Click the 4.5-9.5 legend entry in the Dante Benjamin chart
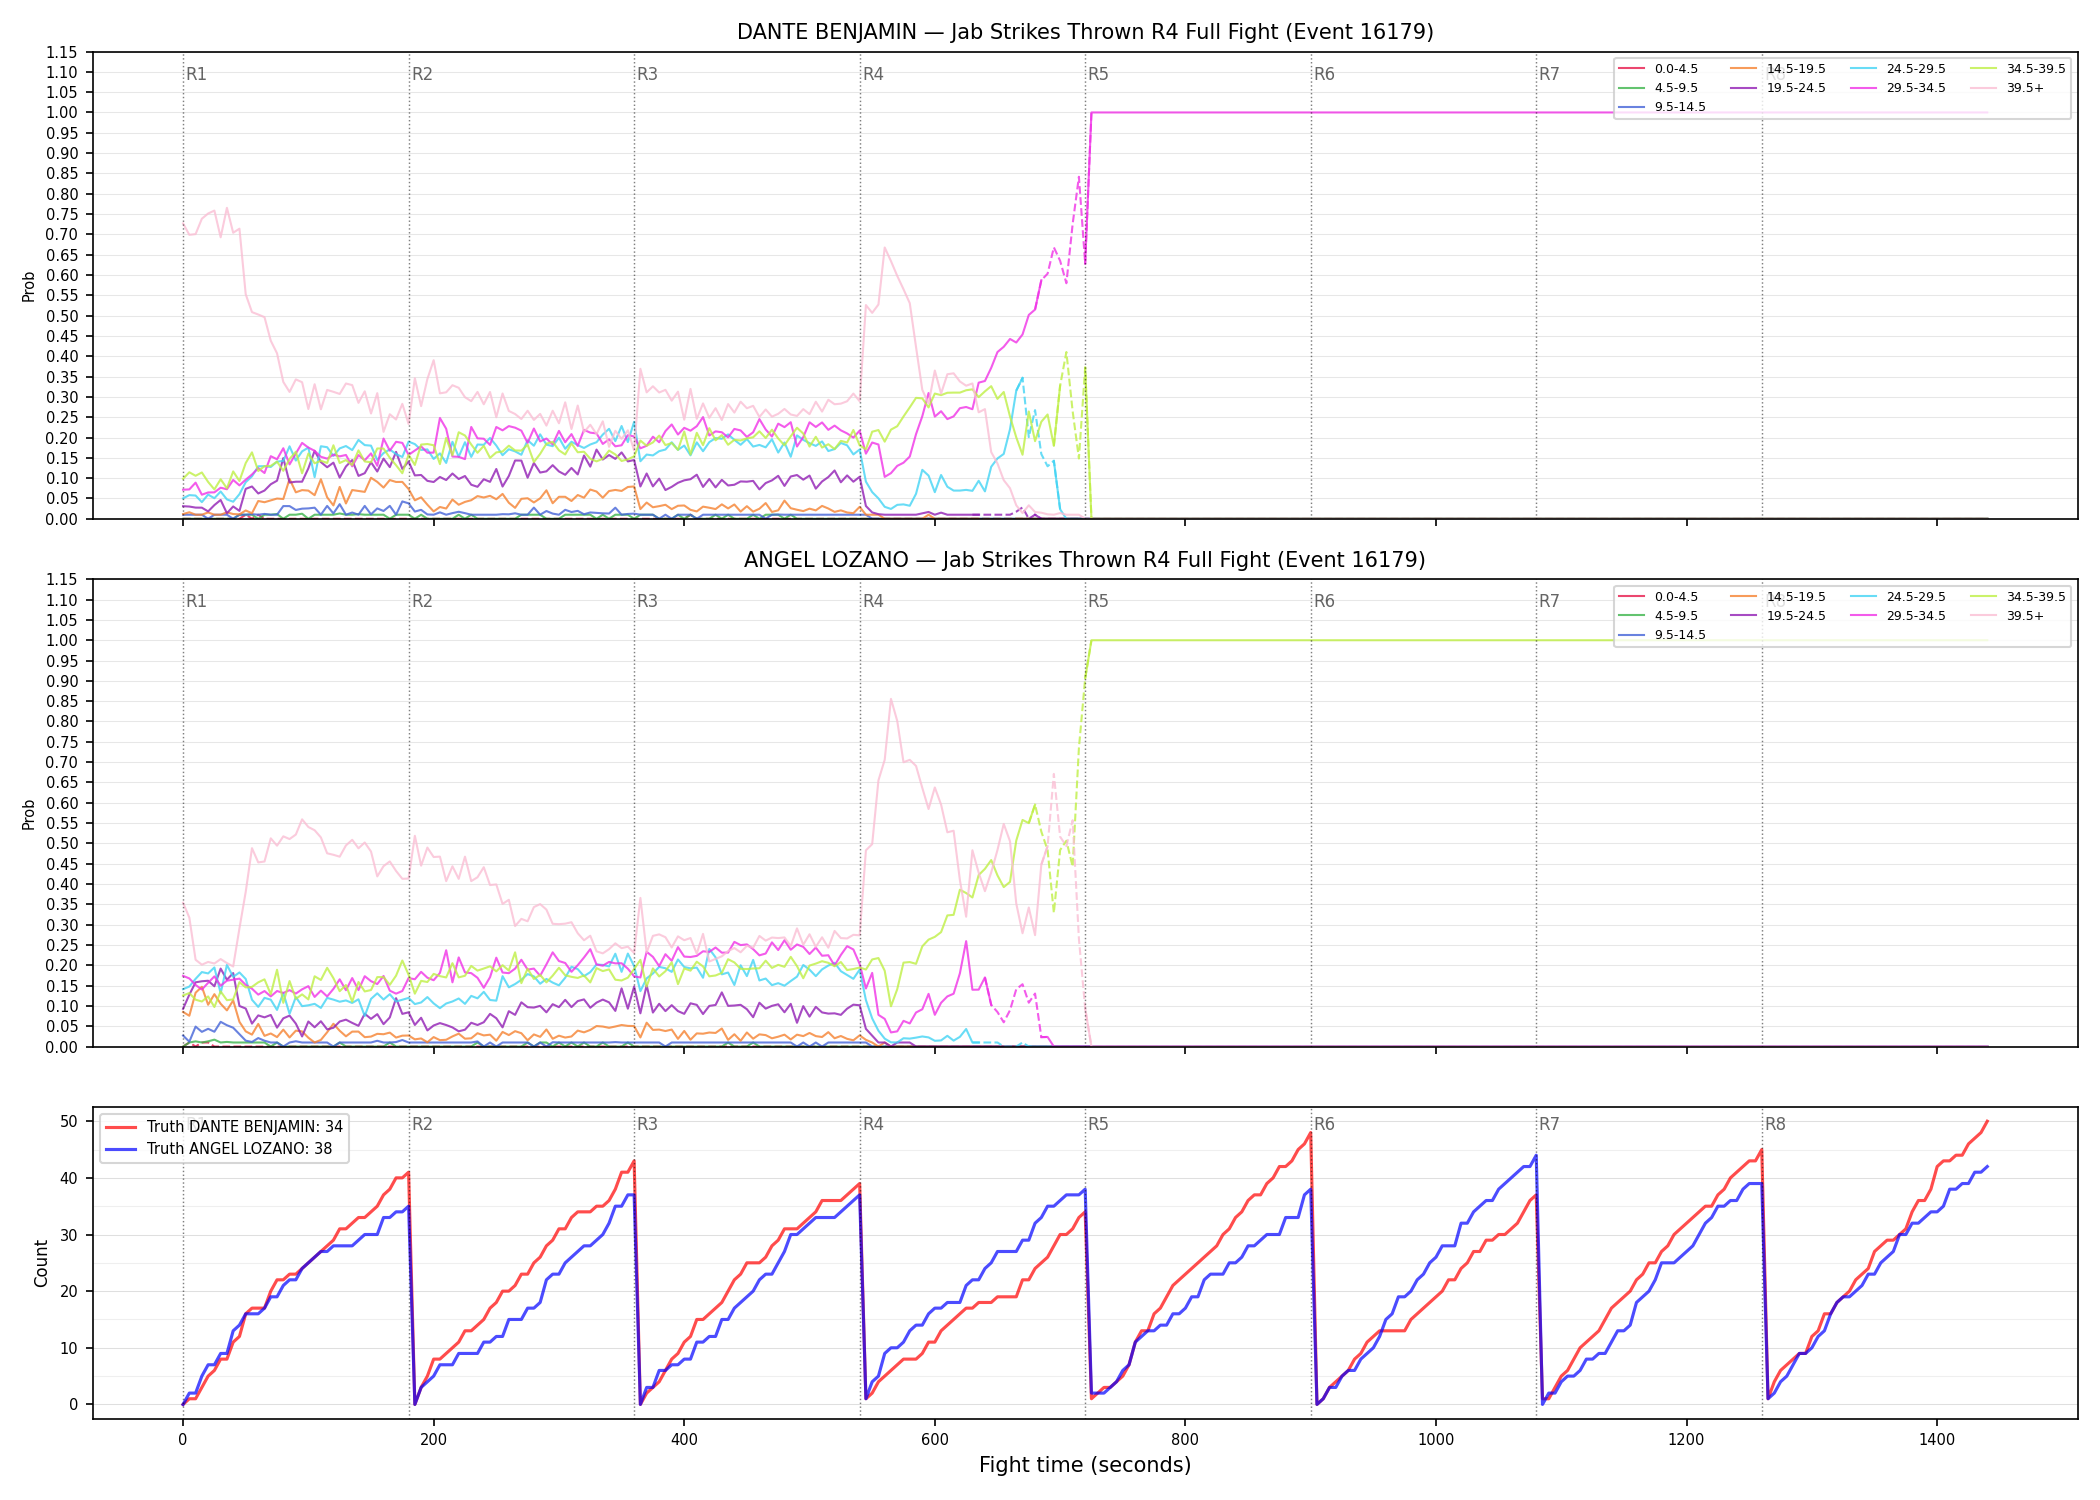 pyautogui.click(x=1658, y=88)
